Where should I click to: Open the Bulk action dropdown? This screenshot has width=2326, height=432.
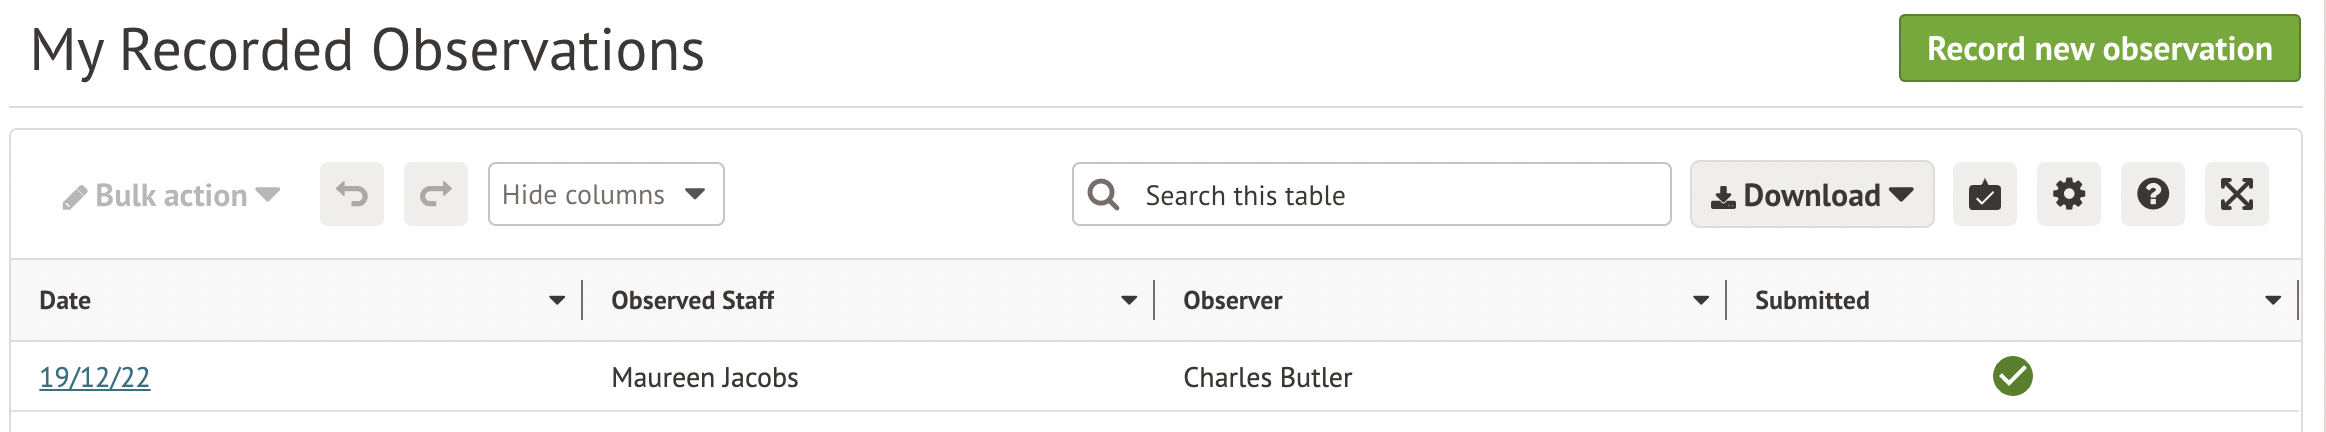click(171, 195)
